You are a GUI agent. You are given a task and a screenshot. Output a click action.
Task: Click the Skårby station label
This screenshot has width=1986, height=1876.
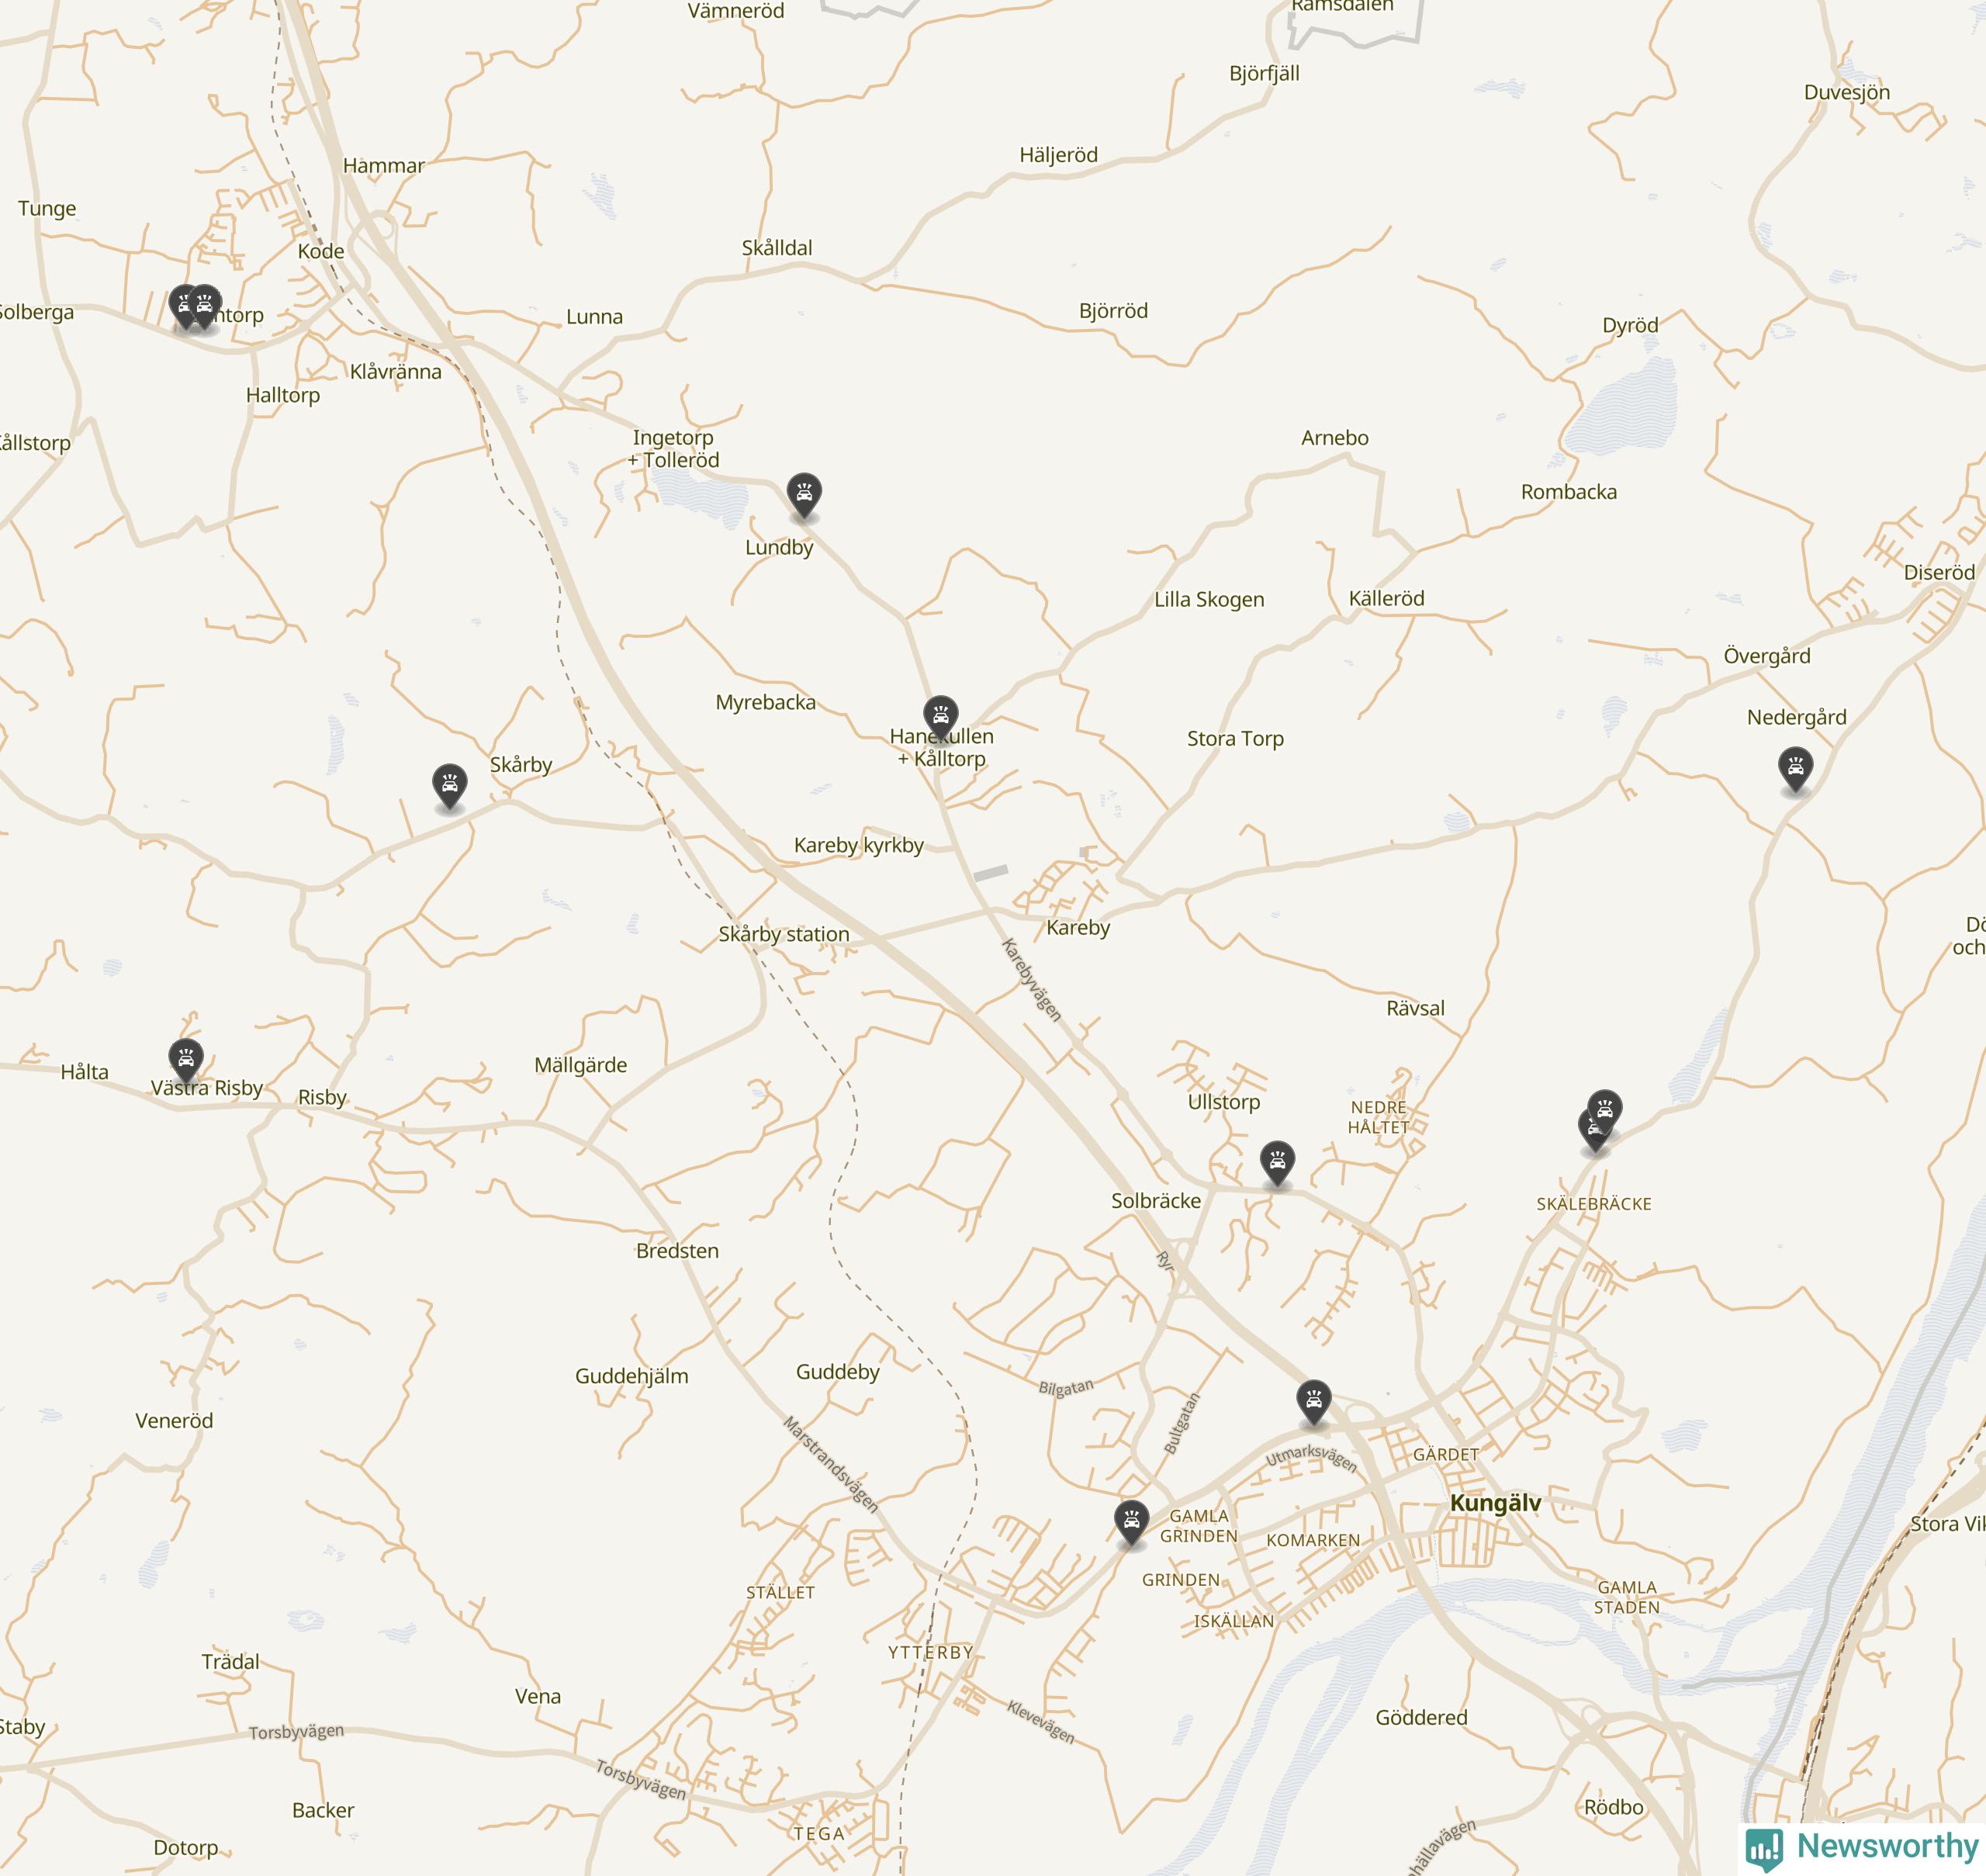[x=784, y=934]
